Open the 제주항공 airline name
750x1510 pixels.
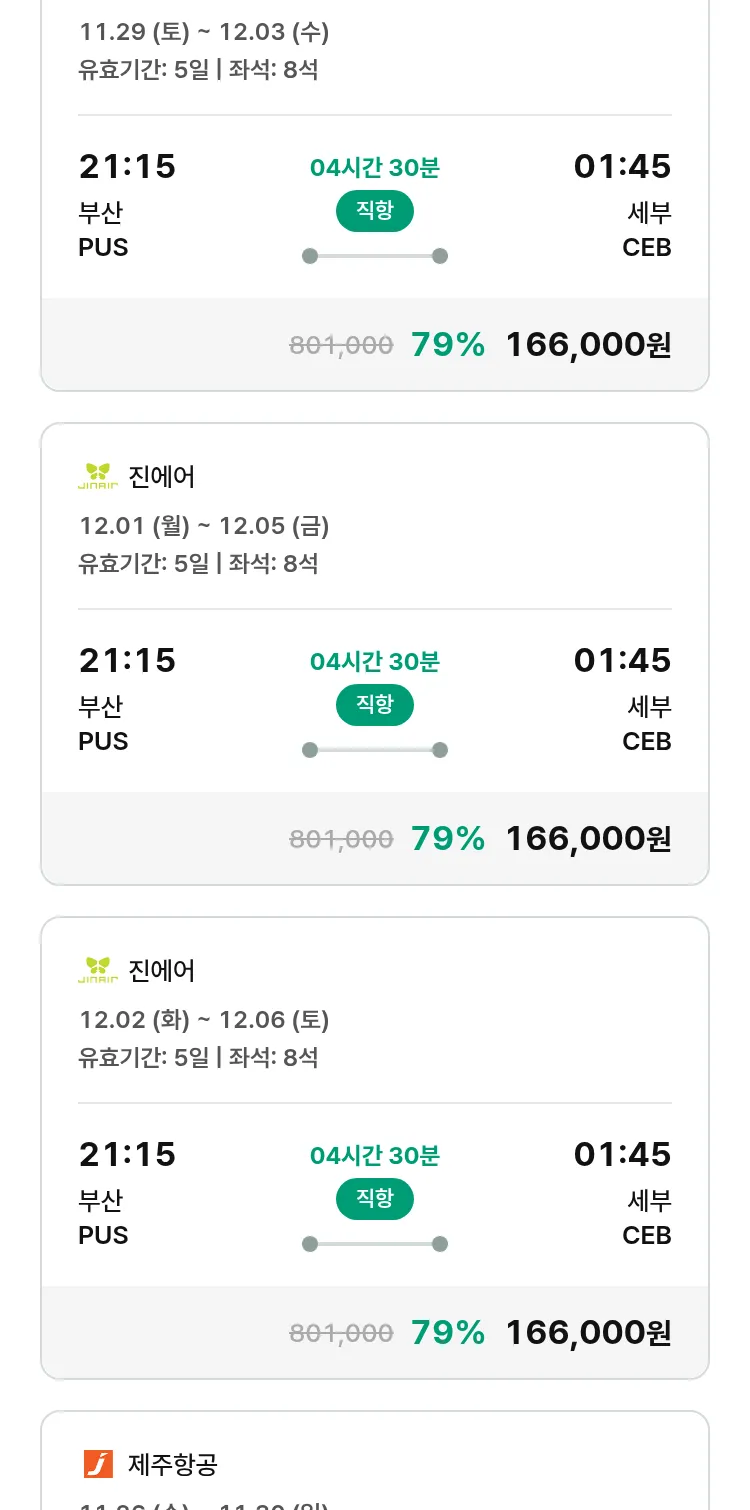click(173, 1465)
